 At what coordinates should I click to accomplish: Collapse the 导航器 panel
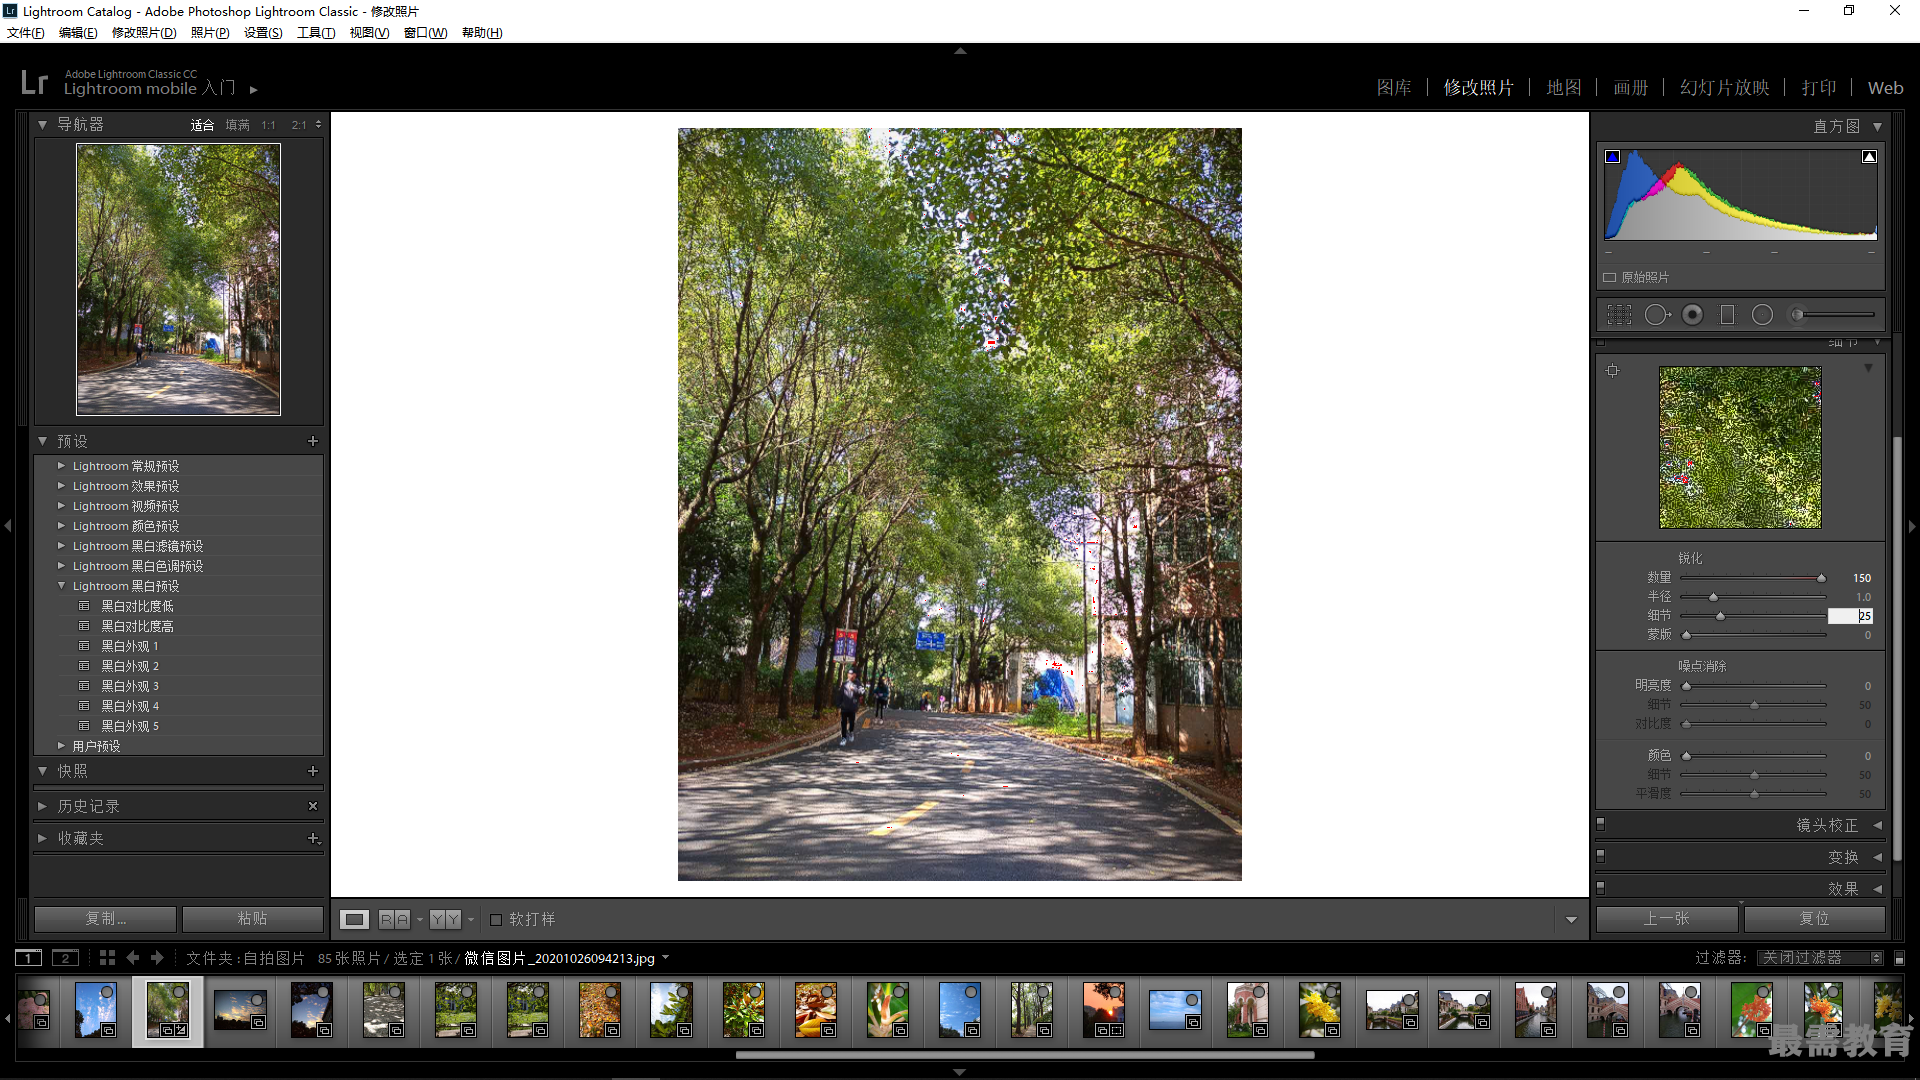tap(42, 125)
